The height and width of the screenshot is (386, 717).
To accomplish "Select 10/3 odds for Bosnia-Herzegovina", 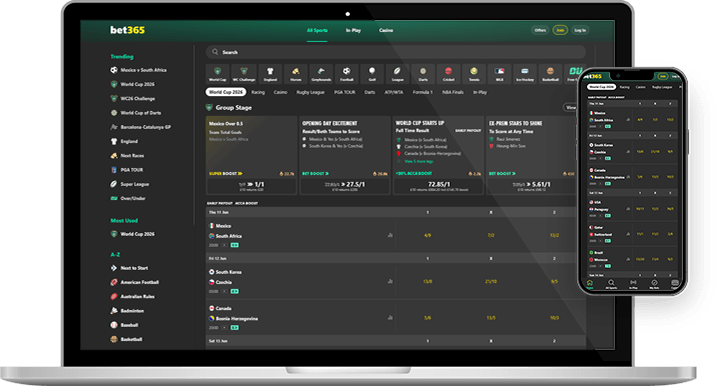I will click(x=554, y=317).
